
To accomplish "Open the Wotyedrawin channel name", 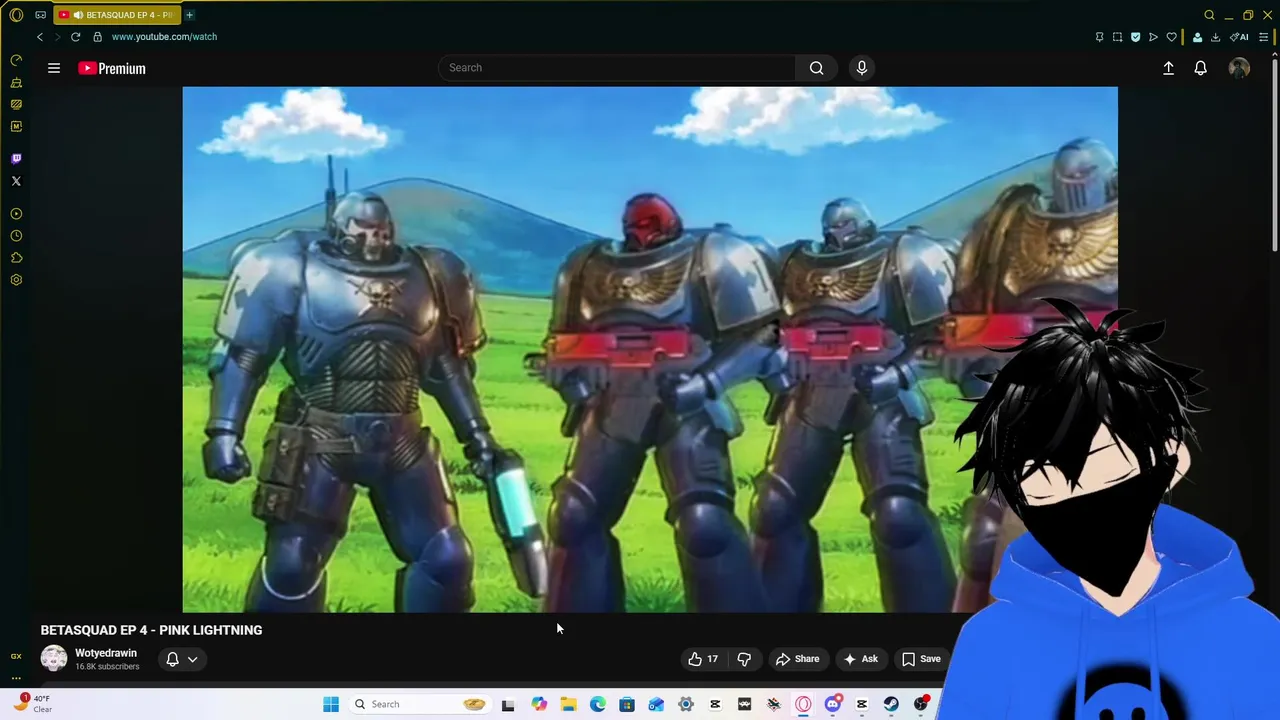I will [x=106, y=653].
